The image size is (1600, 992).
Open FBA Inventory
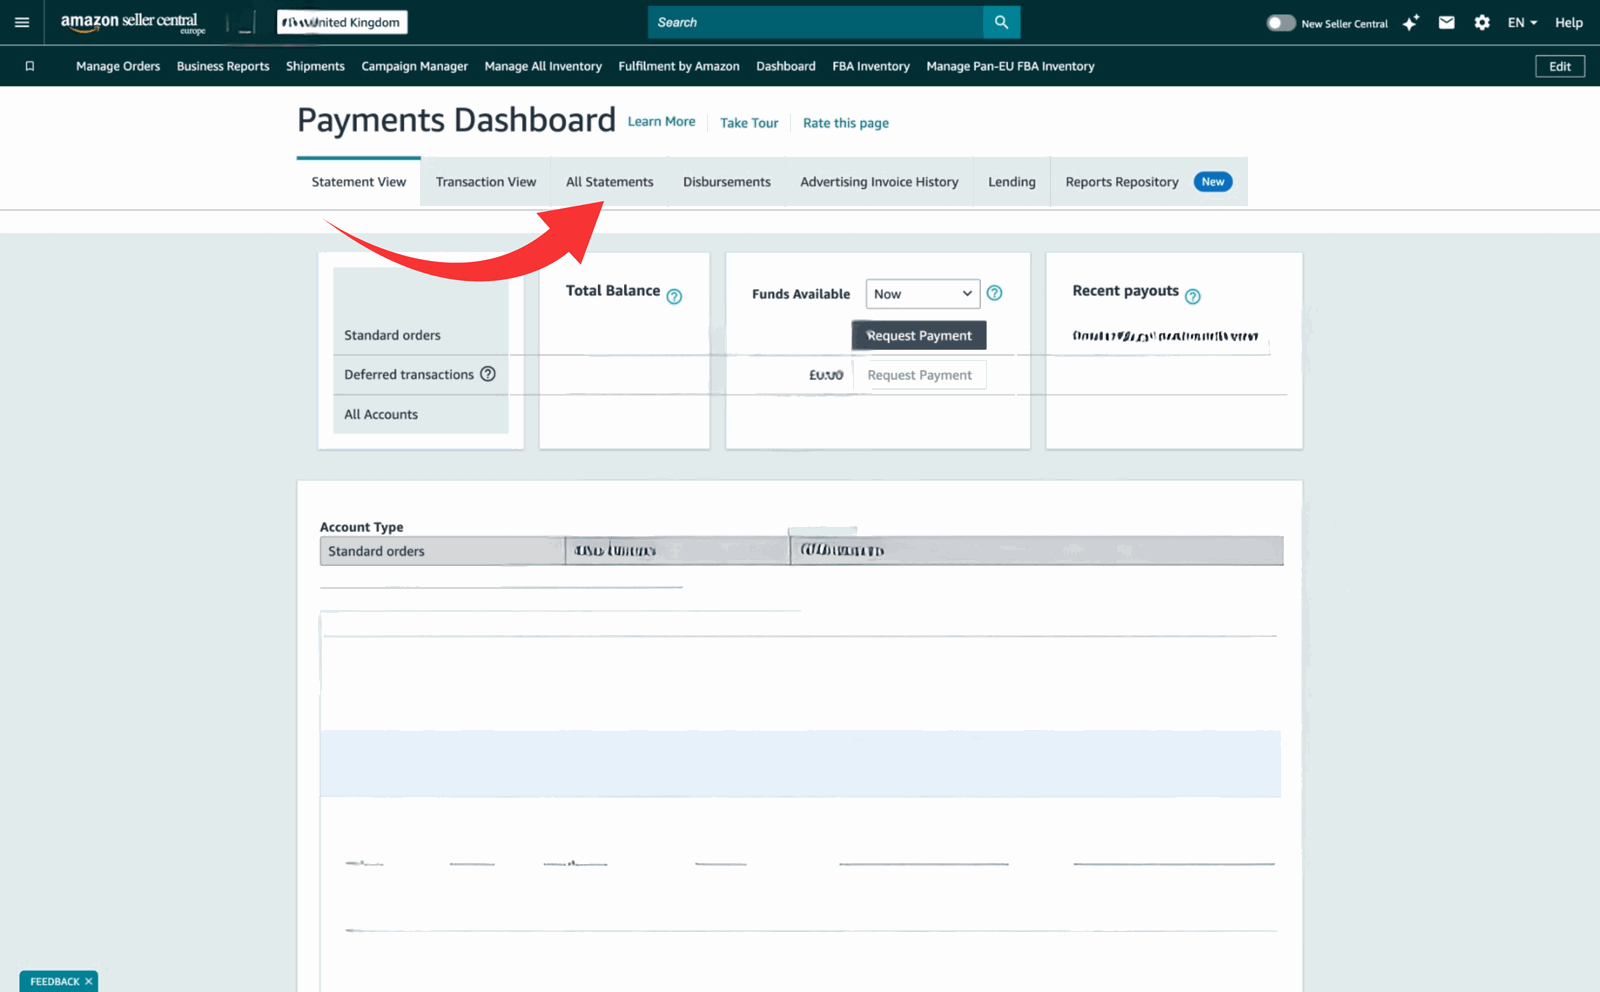tap(871, 66)
